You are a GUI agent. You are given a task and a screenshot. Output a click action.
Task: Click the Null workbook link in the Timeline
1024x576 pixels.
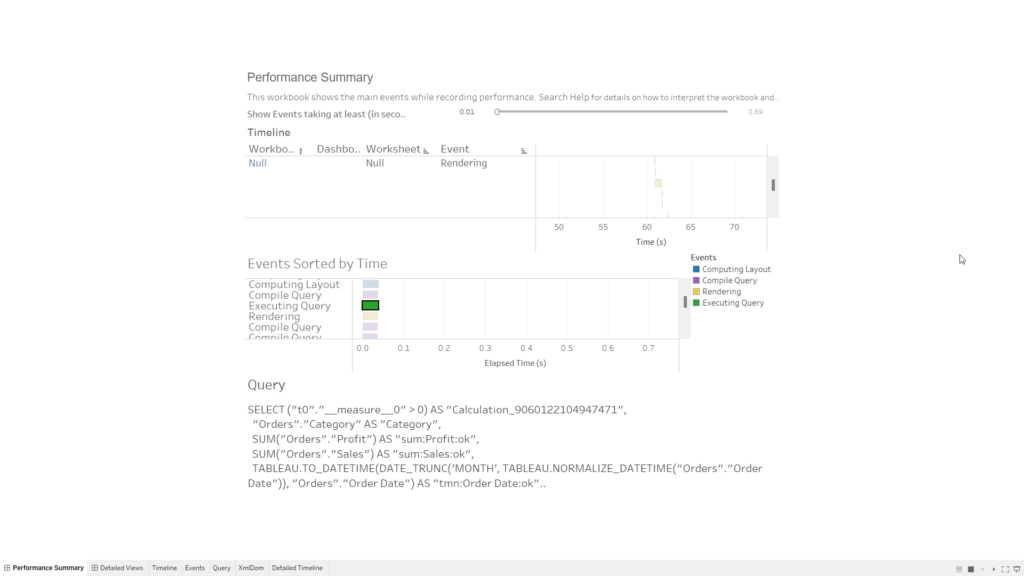click(257, 163)
